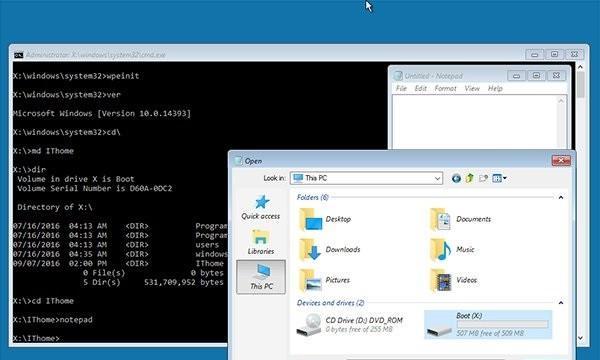Open Notepad Edit menu
Image resolution: width=600 pixels, height=360 pixels.
point(420,88)
